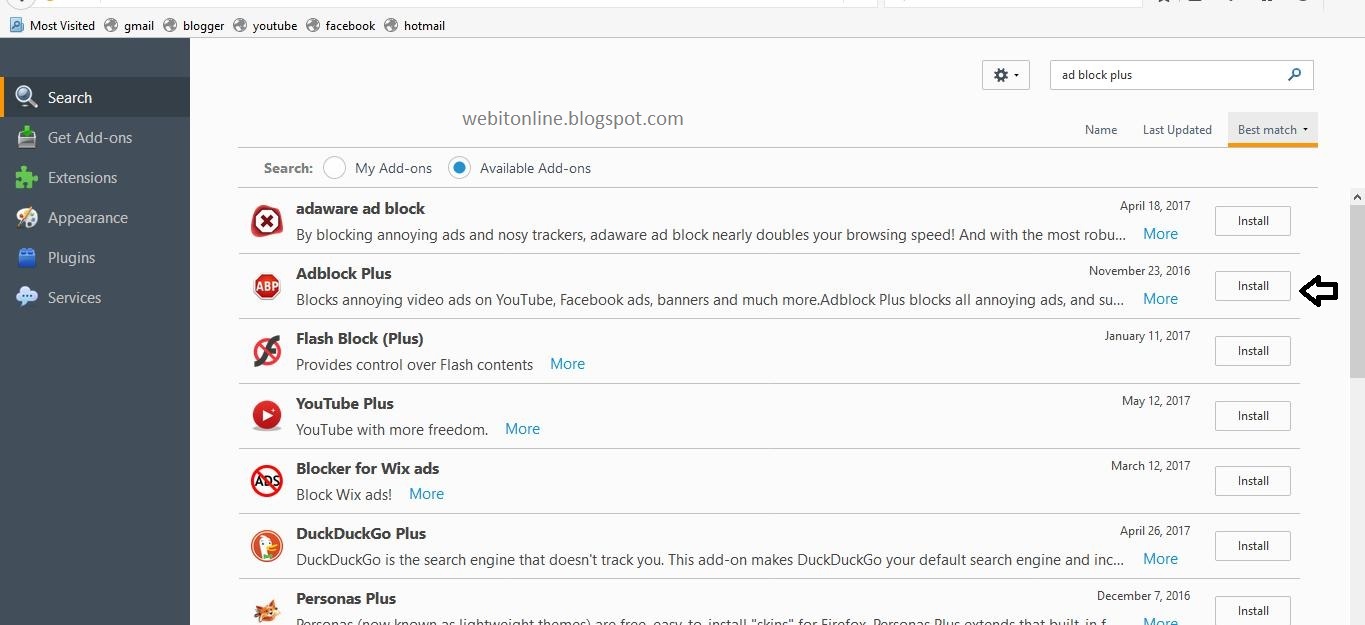Click the DuckDuckGo Plus title
The width and height of the screenshot is (1365, 625).
361,533
